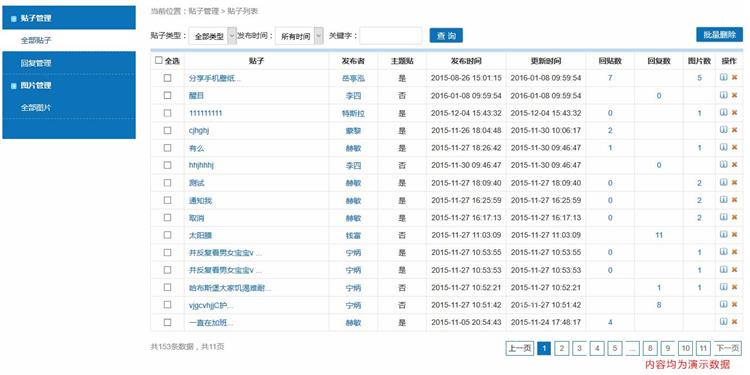Open the 贴子类型 全部类型 dropdown
750x375 pixels.
tap(212, 36)
